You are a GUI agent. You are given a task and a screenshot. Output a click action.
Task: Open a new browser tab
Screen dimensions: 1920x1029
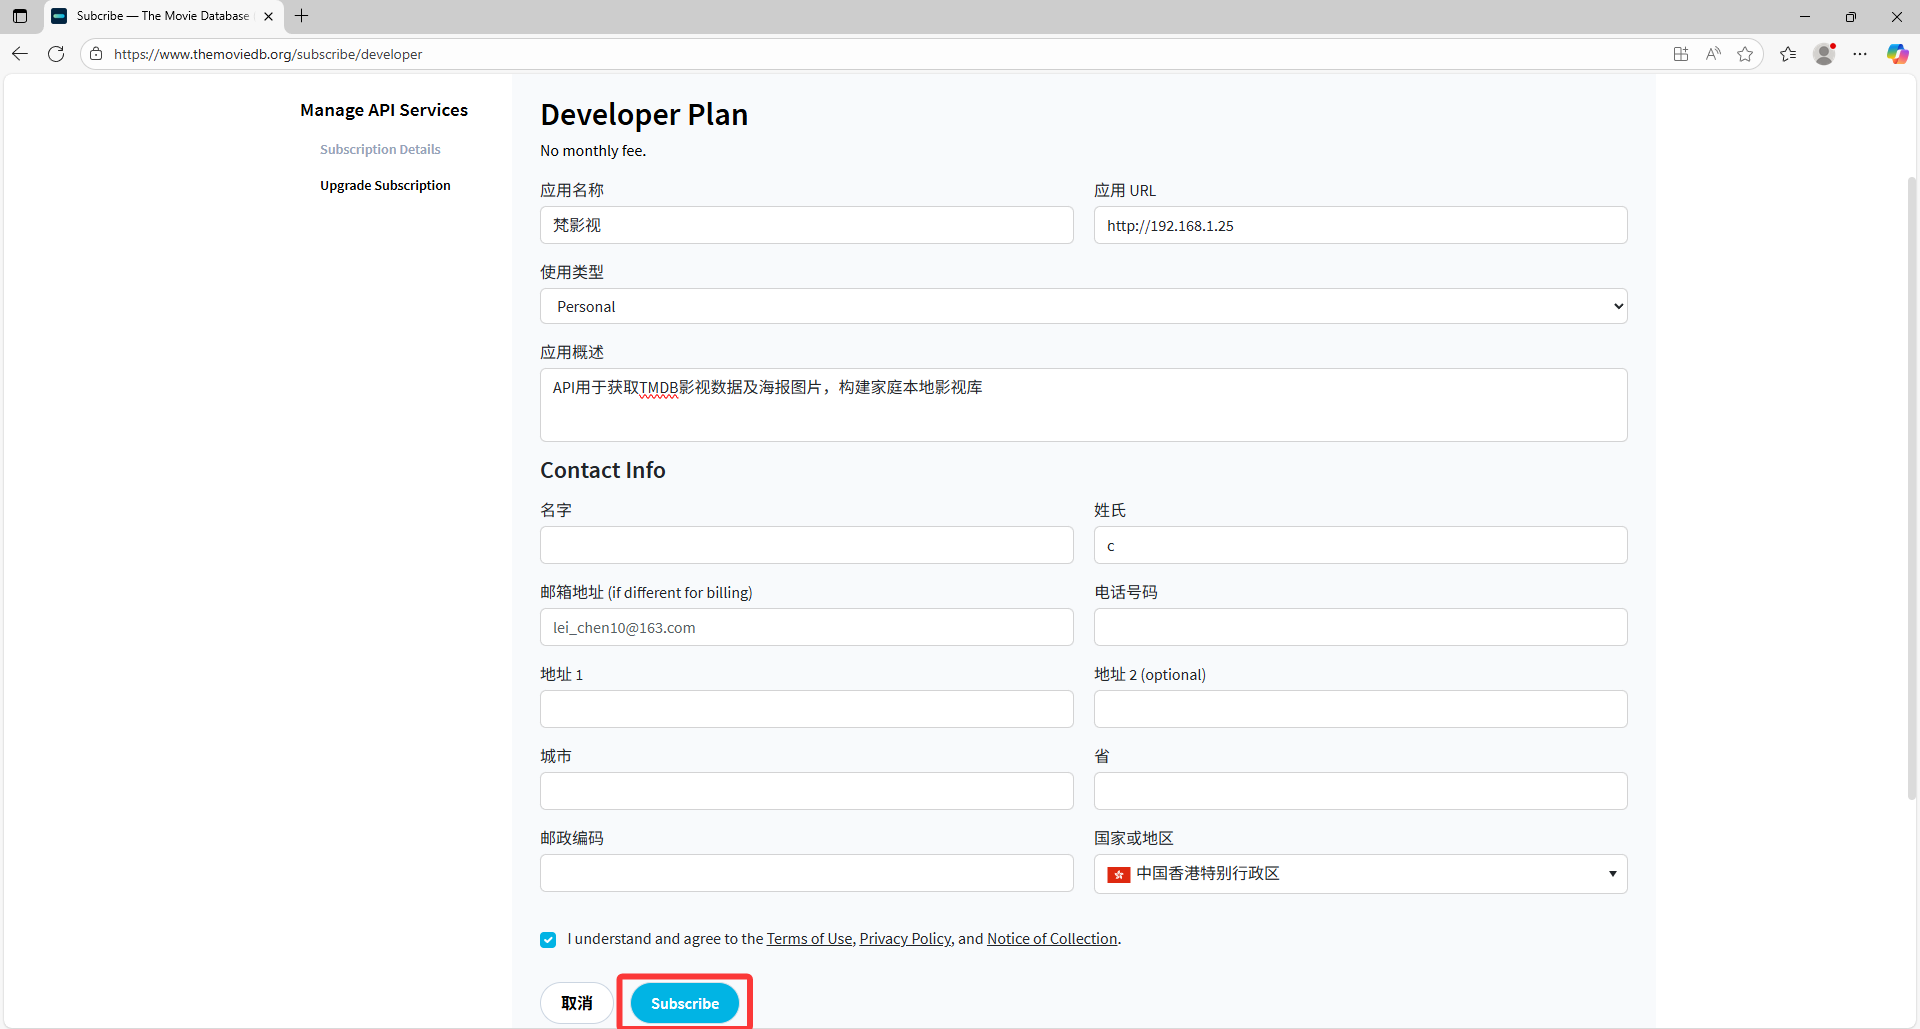(x=301, y=16)
